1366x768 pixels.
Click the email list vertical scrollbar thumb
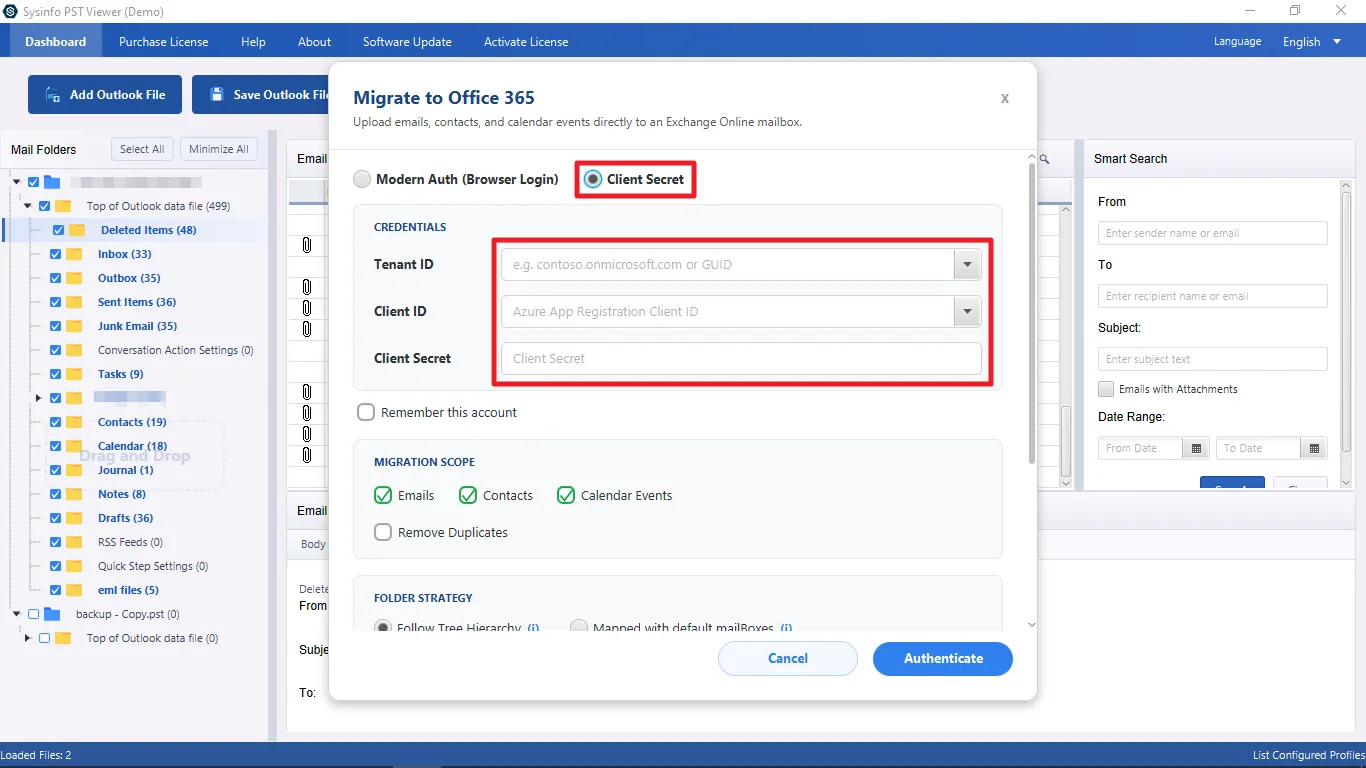[1065, 440]
